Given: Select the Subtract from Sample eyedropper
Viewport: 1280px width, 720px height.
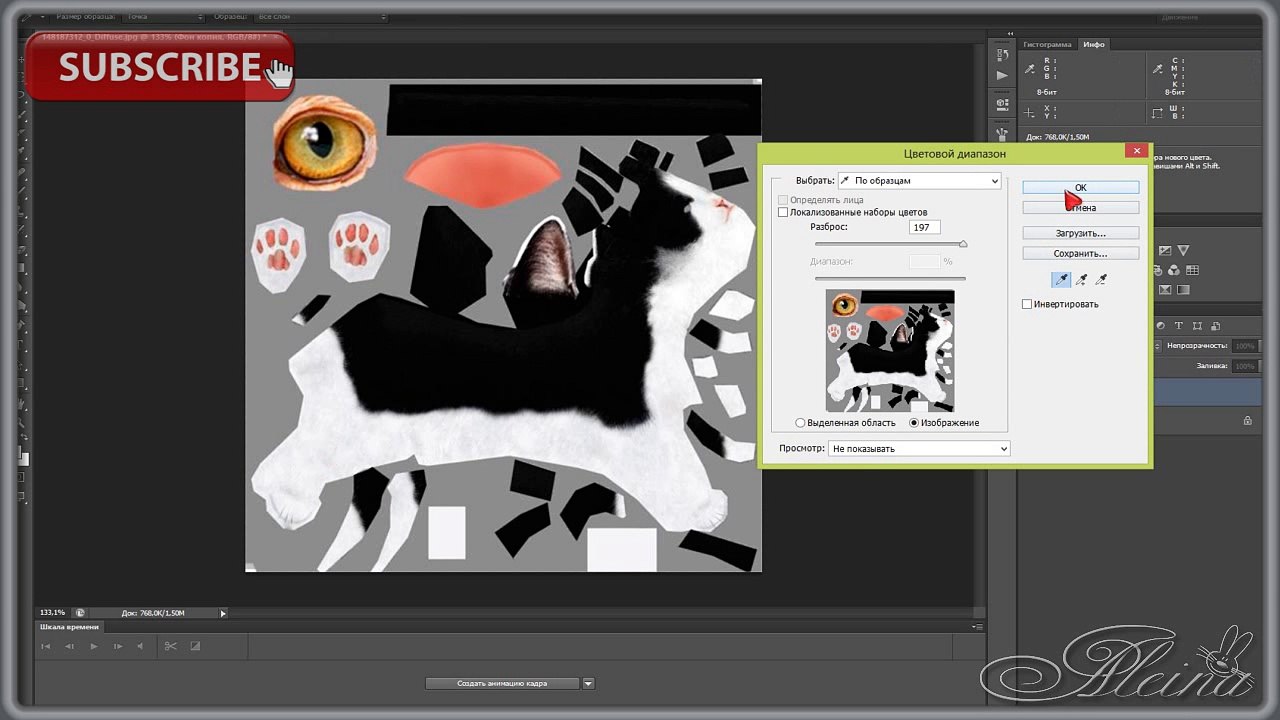Looking at the screenshot, I should (x=1101, y=280).
